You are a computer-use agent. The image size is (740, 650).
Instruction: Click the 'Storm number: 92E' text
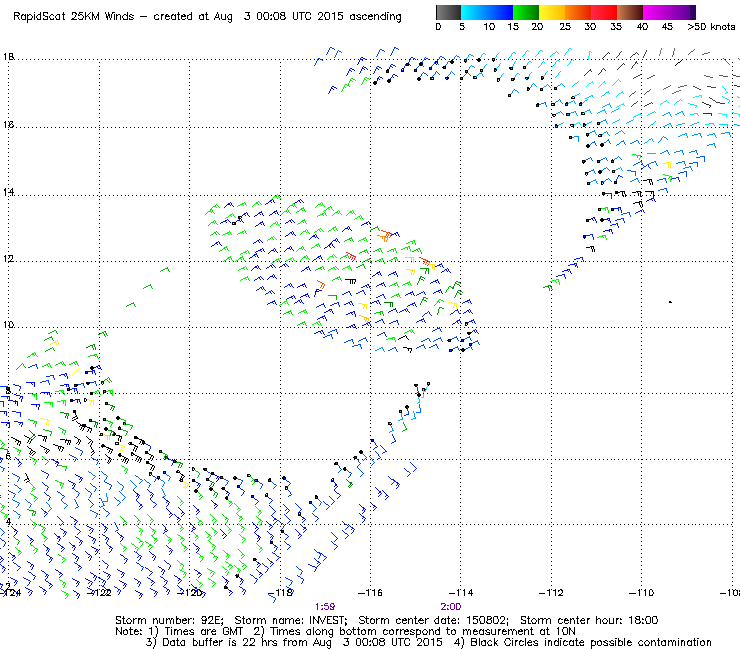[169, 620]
